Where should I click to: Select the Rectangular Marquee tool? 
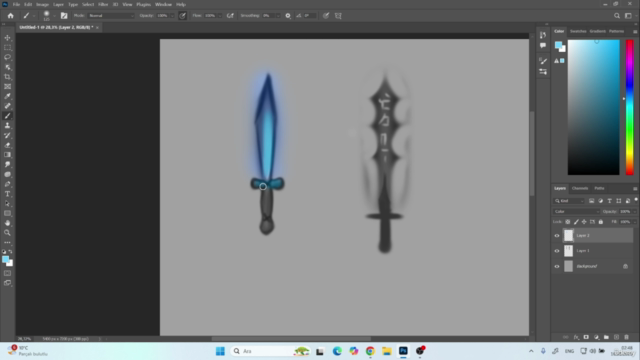point(7,47)
